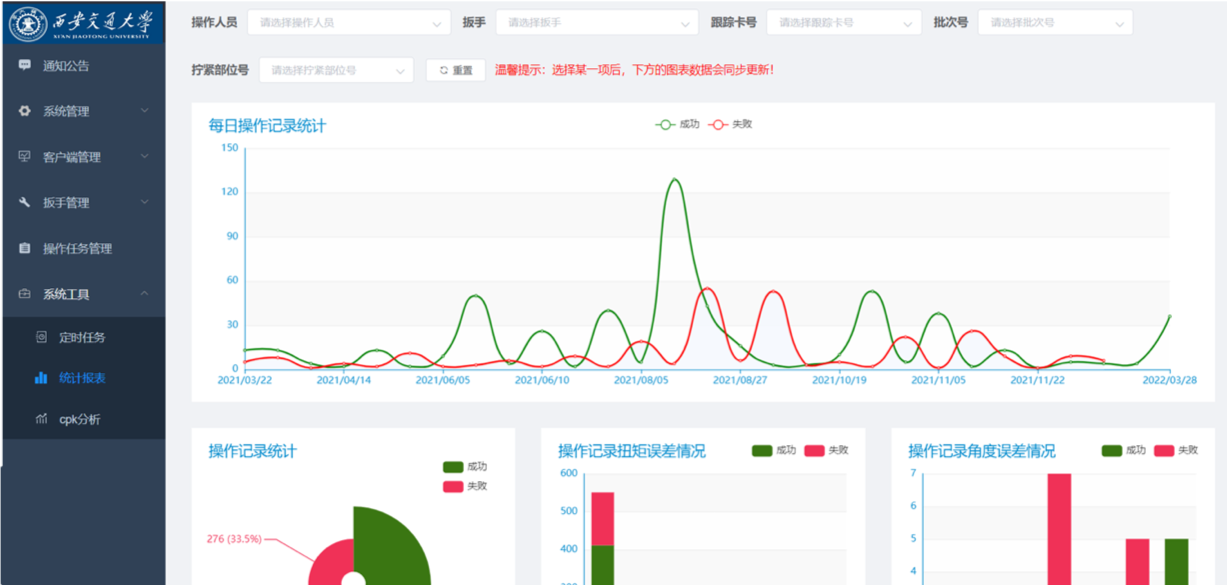Click the 系统工具 toolbox icon
Screen dimensions: 1227x585
(25, 294)
